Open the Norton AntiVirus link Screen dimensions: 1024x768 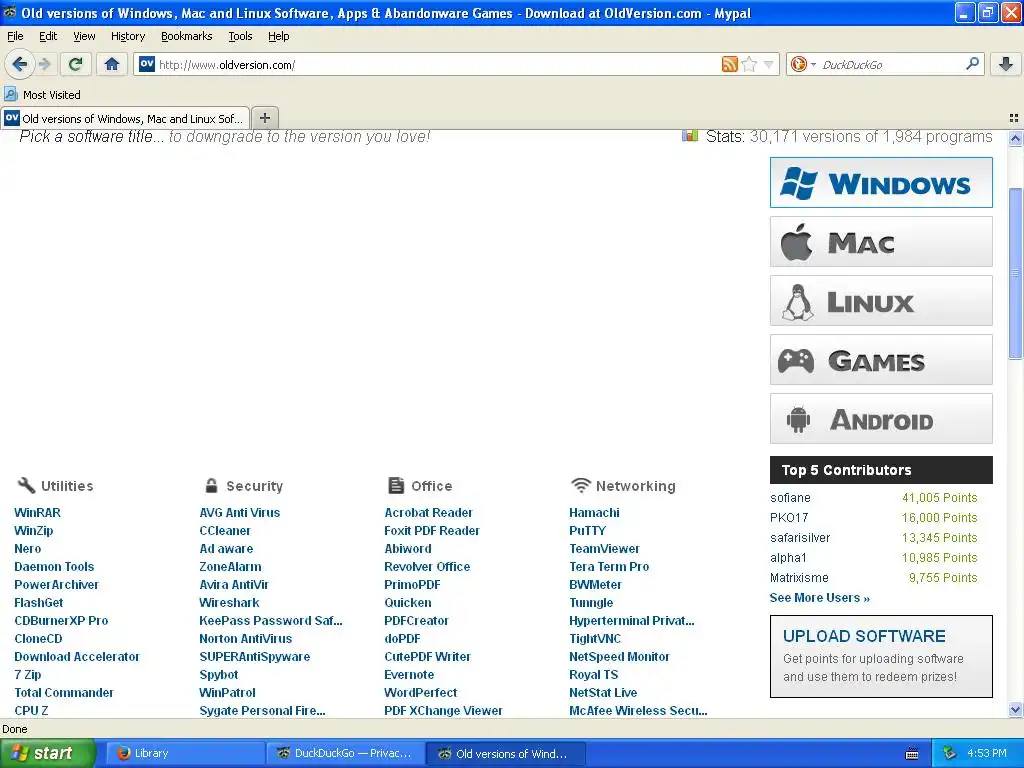coord(246,639)
